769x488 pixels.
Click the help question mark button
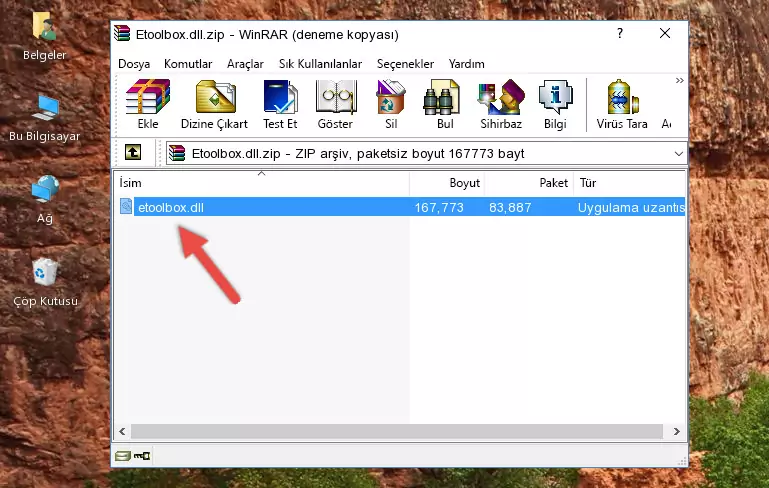pos(620,33)
